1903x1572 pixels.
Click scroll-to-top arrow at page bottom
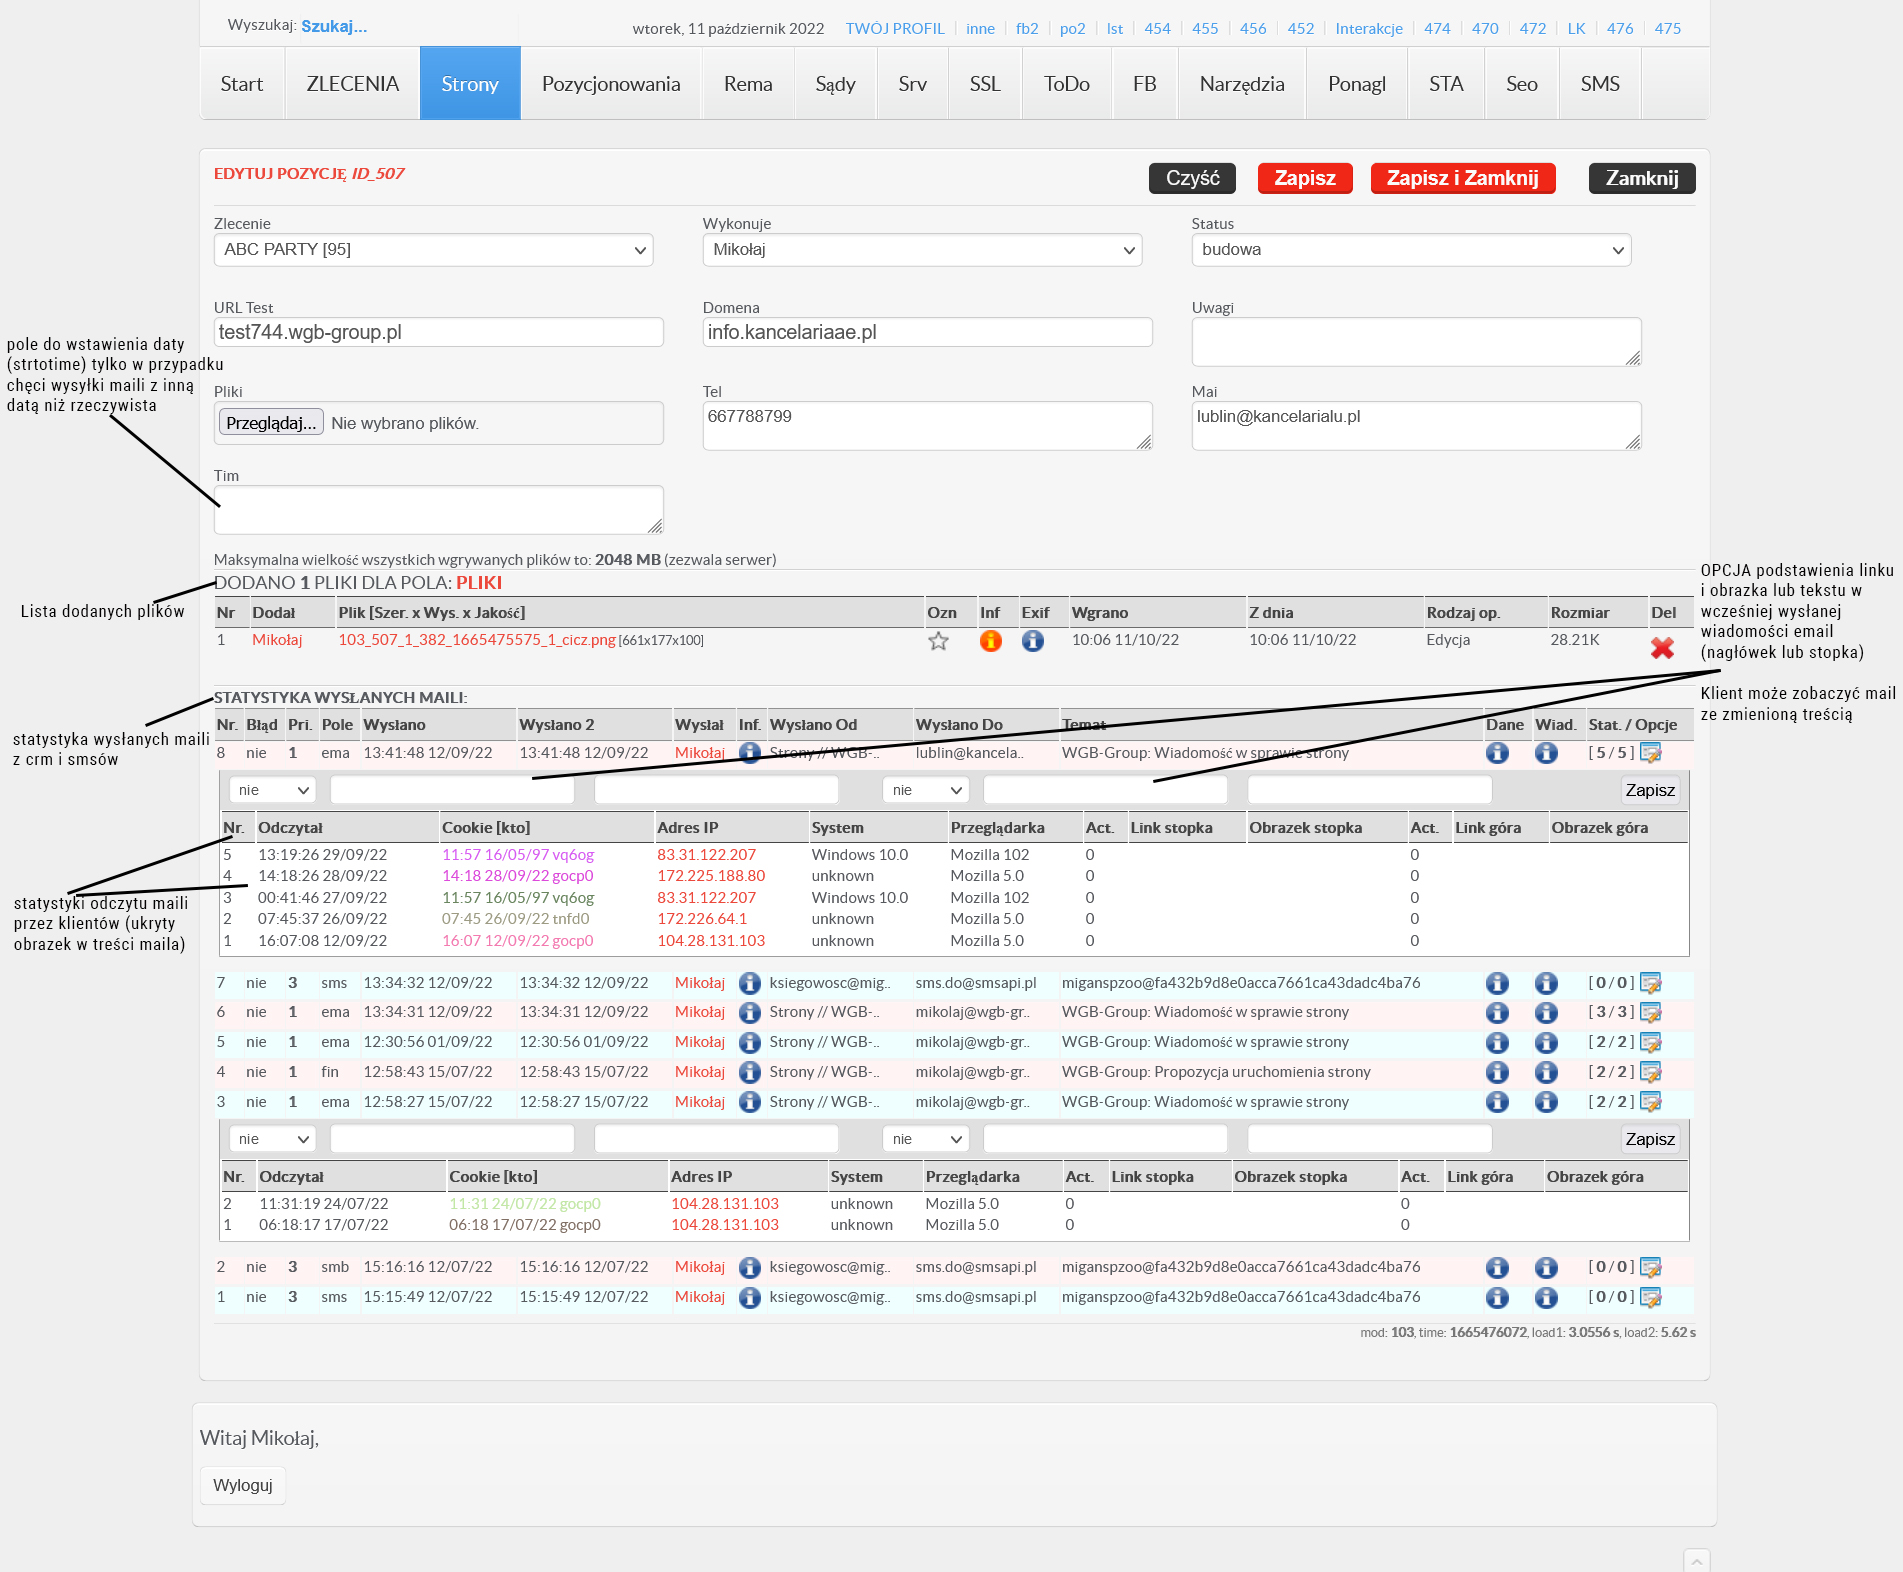click(x=1696, y=1561)
